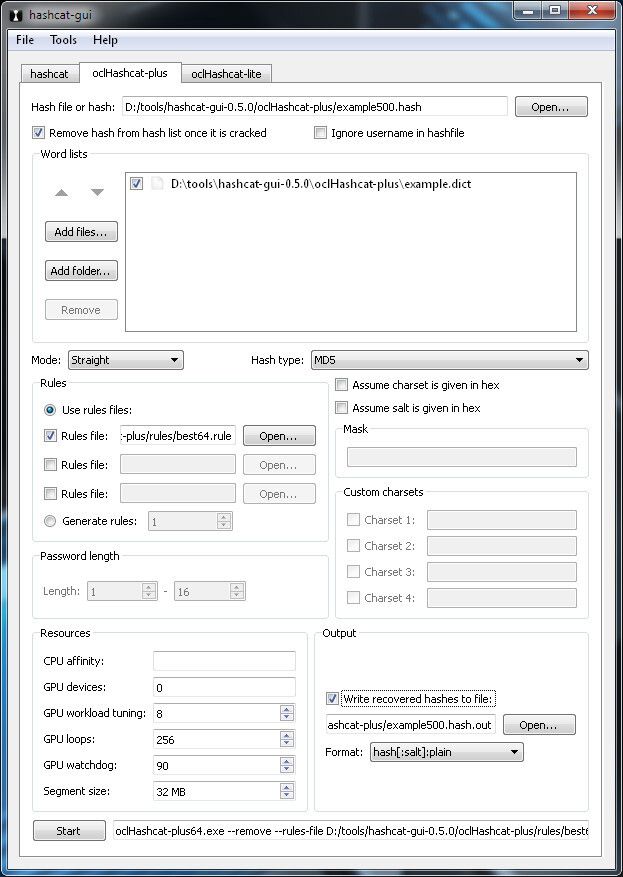
Task: Enable Ignore username in hashfile
Action: (320, 133)
